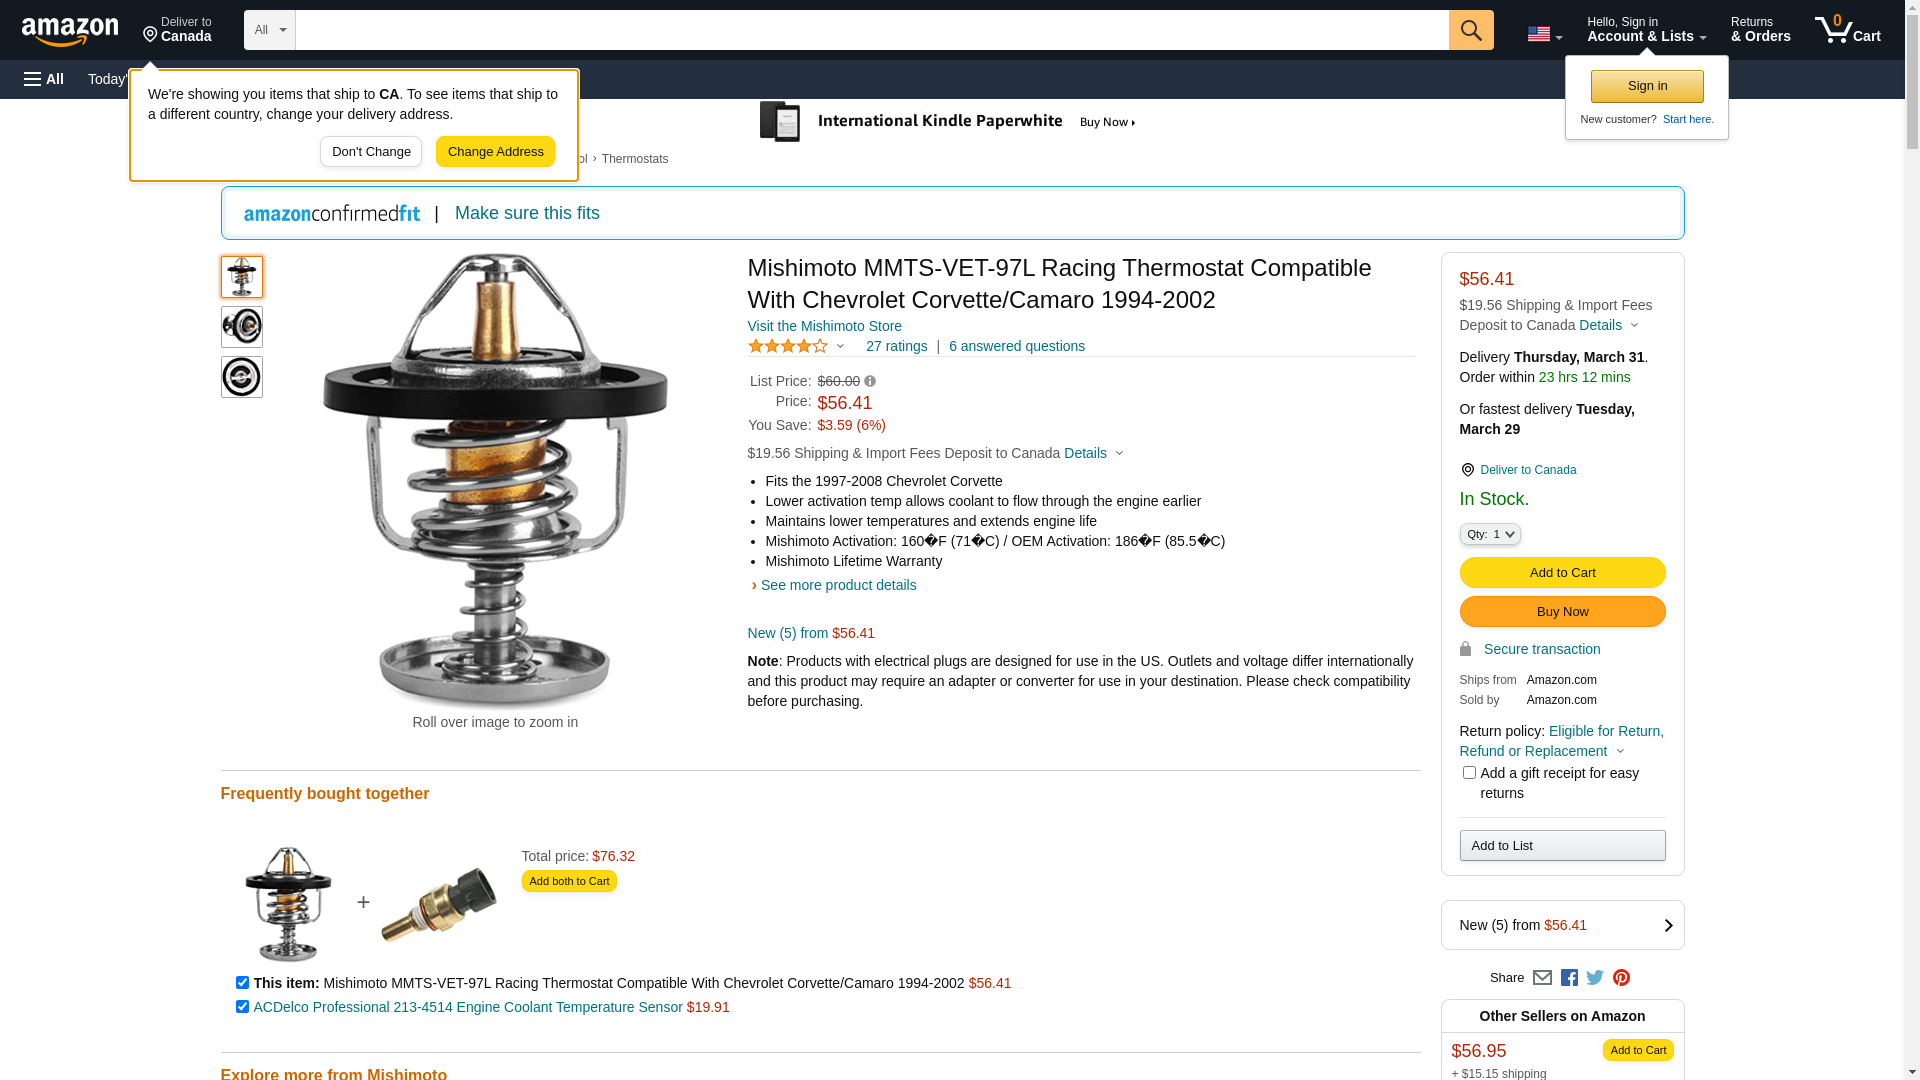1920x1080 pixels.
Task: Click the Add to Cart button
Action: pos(1562,572)
